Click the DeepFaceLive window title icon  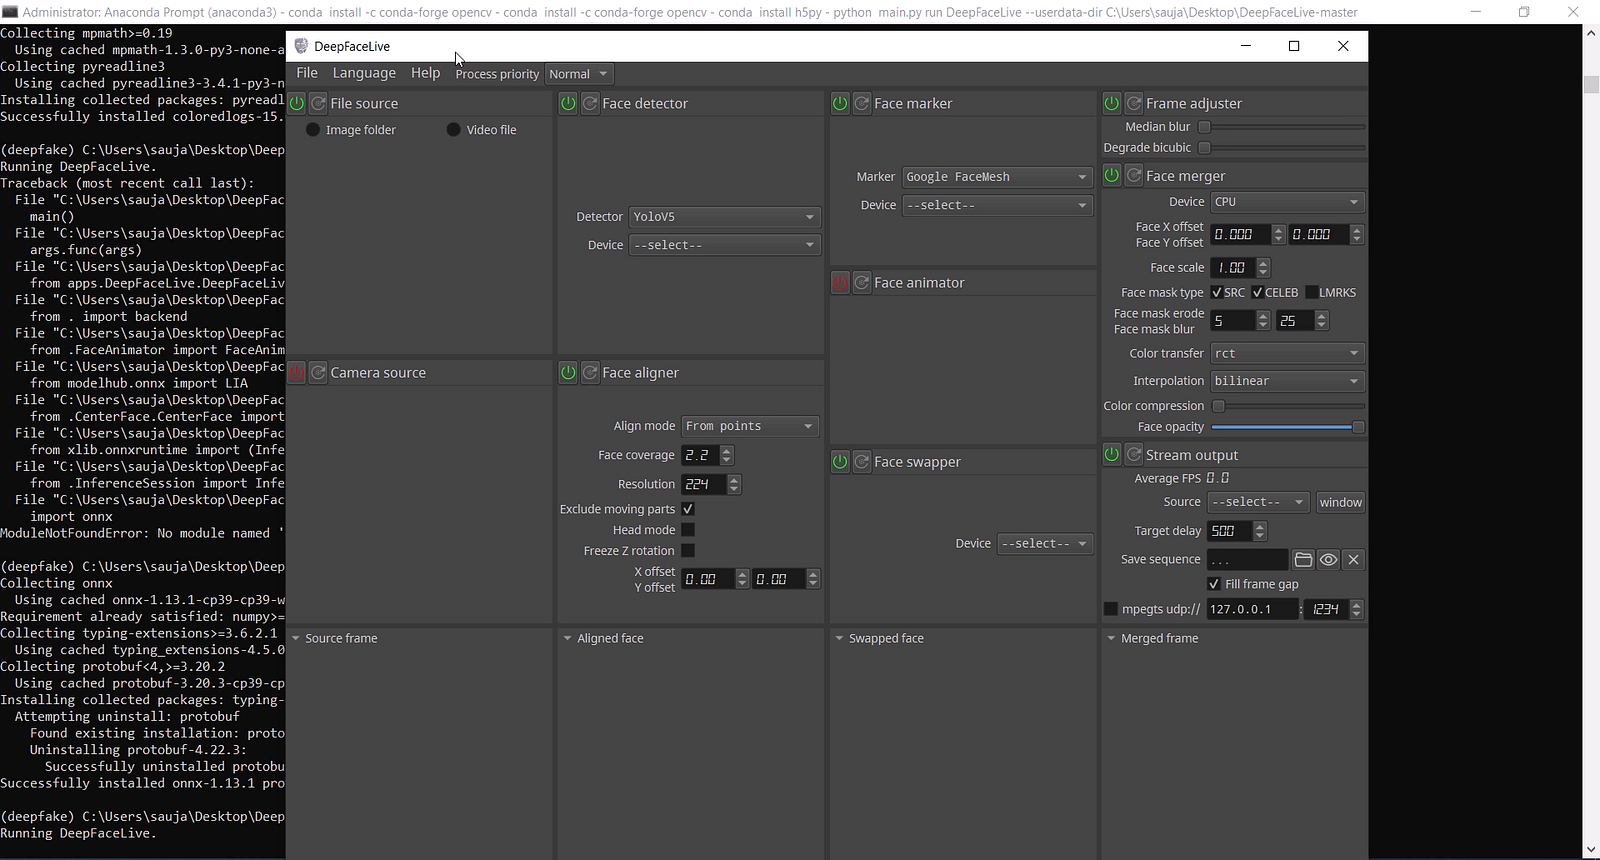[300, 46]
